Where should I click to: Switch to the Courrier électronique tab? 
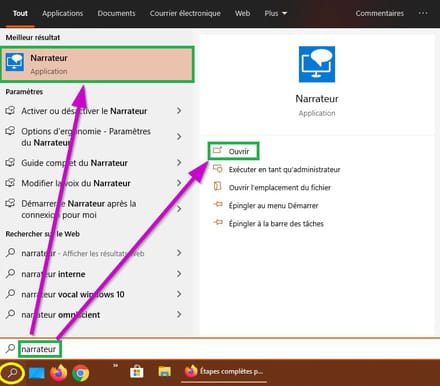click(x=185, y=13)
